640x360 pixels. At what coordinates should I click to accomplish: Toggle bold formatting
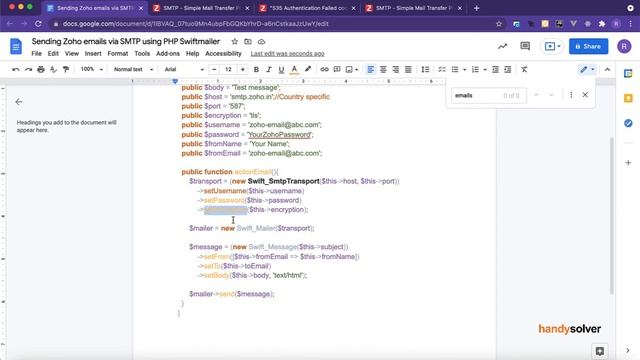point(256,70)
